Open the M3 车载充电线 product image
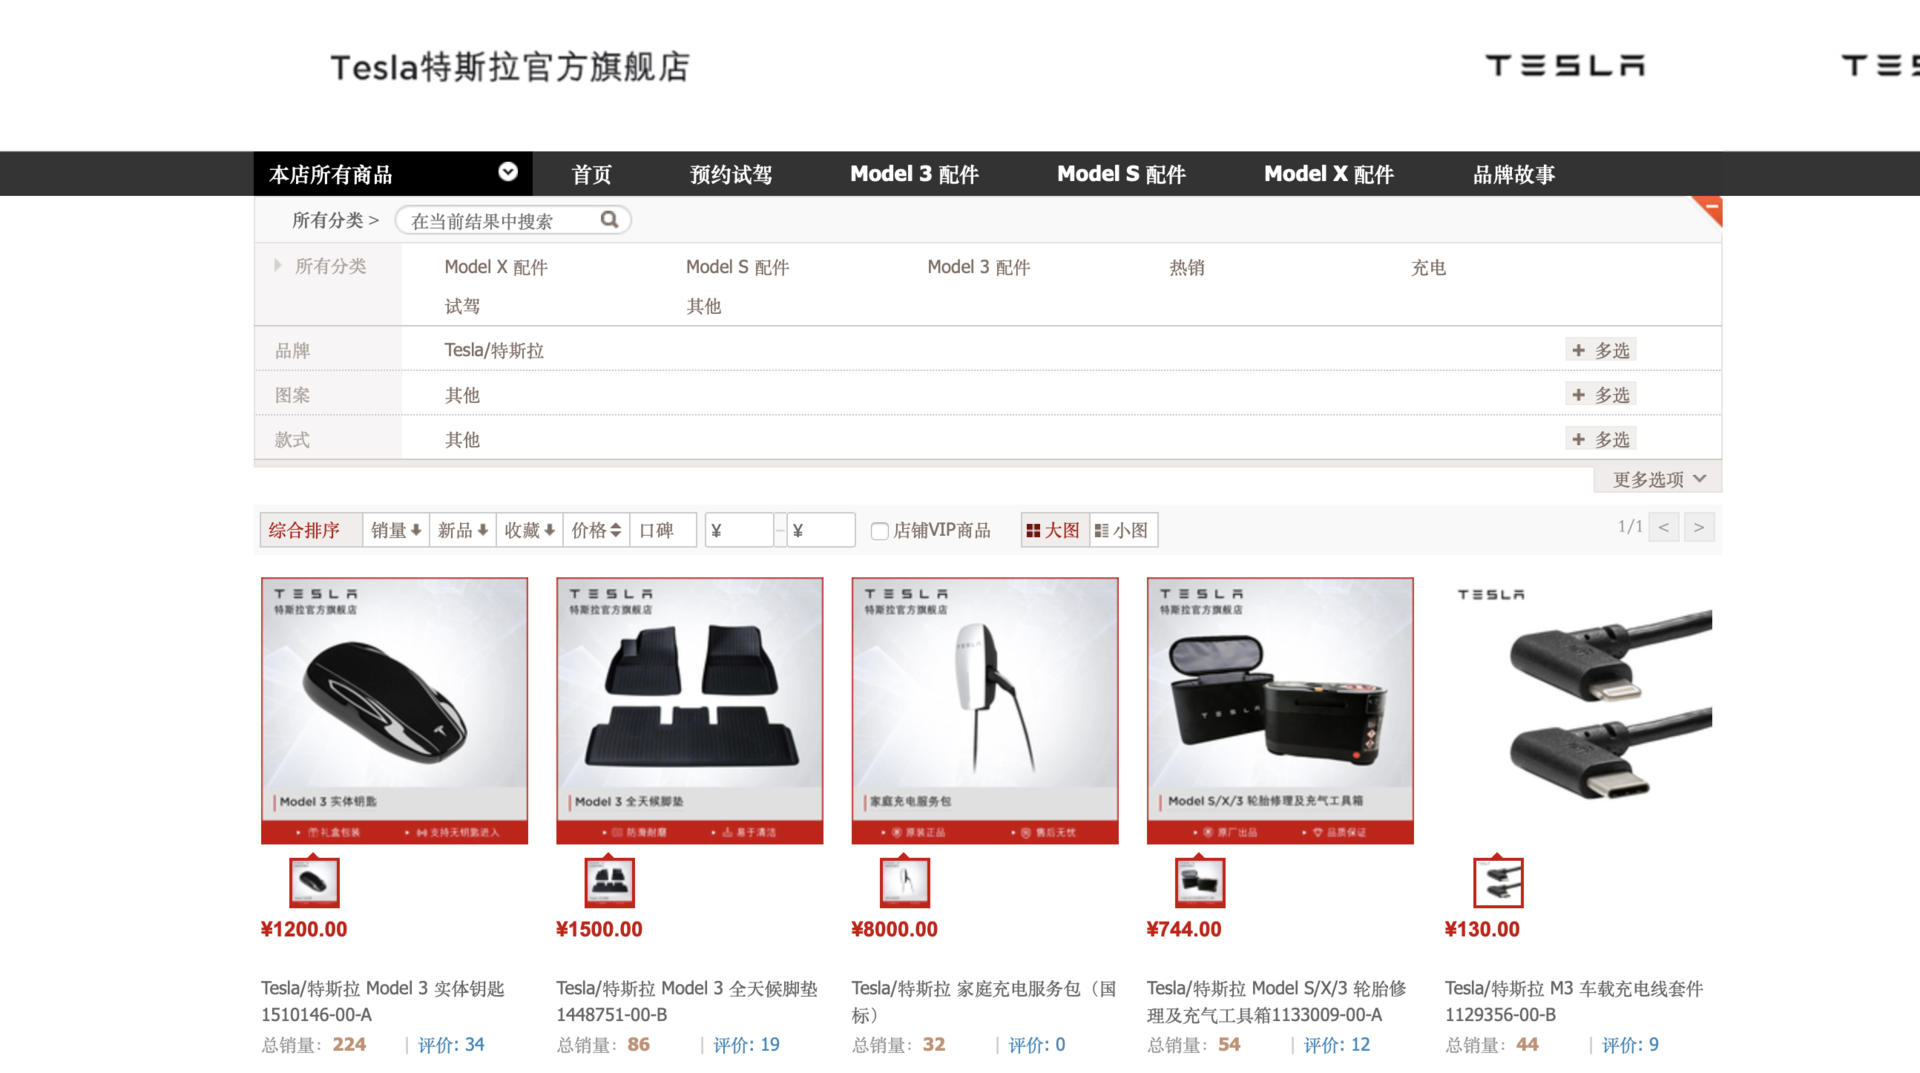Screen dimensions: 1920x1073 [1579, 711]
